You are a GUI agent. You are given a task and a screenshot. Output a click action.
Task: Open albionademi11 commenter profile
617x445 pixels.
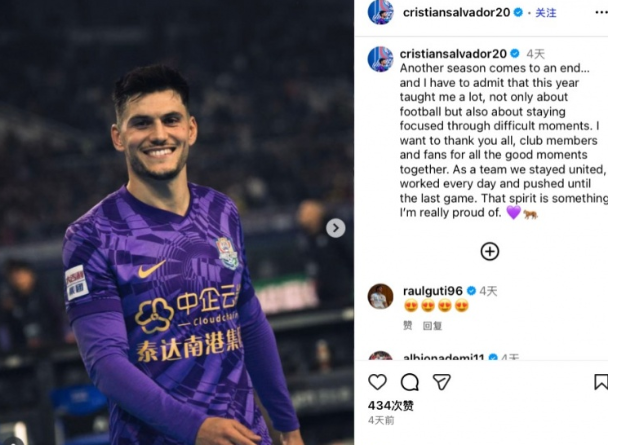[443, 357]
